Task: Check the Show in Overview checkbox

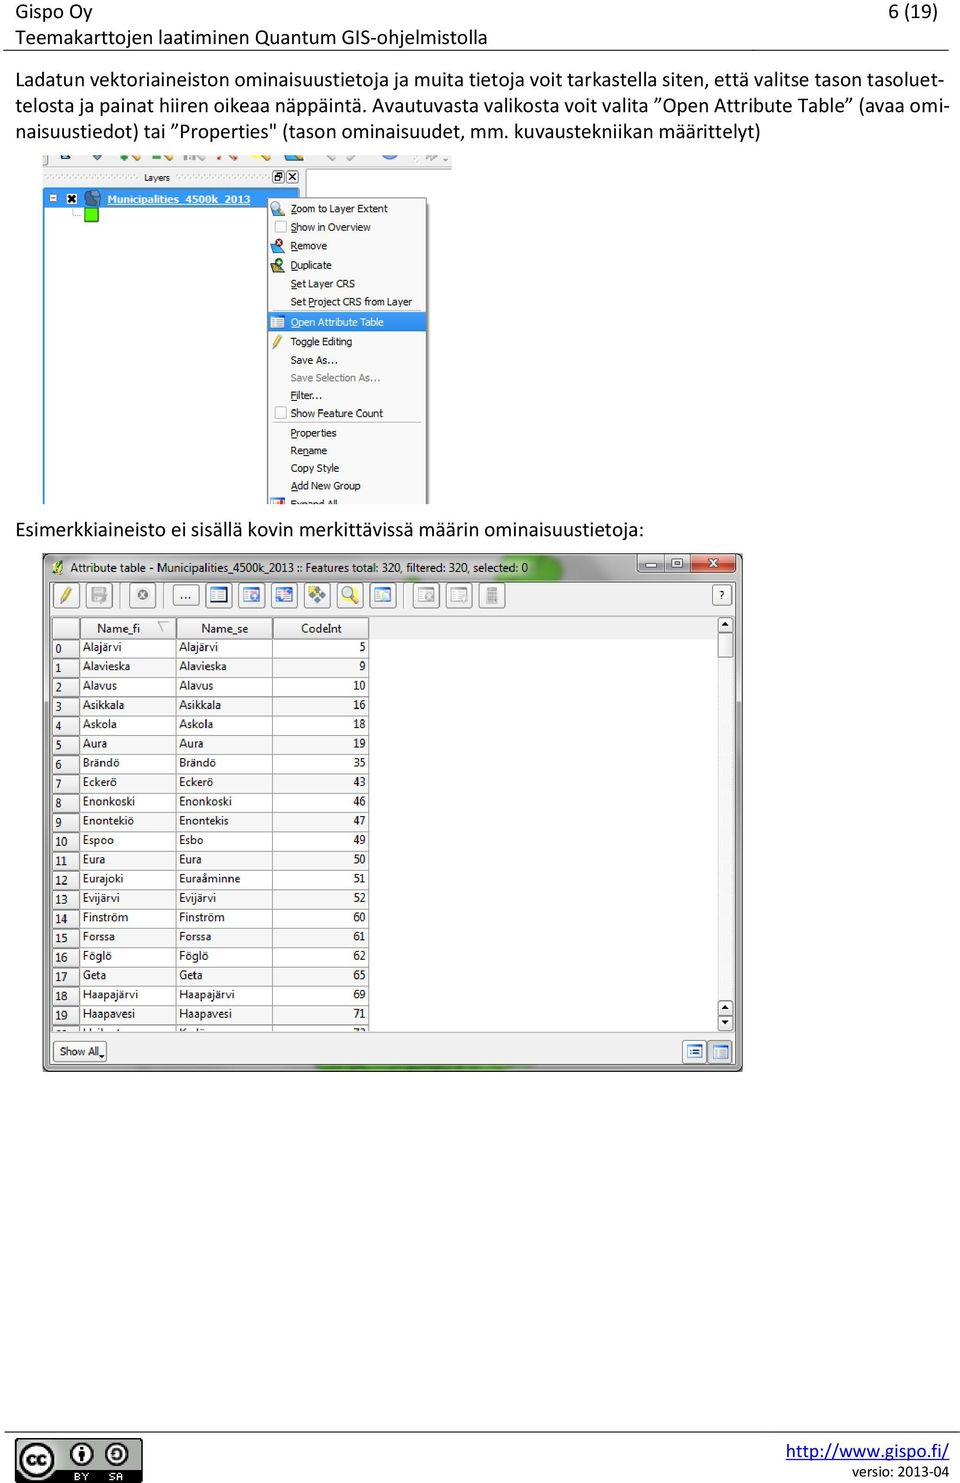Action: [281, 227]
